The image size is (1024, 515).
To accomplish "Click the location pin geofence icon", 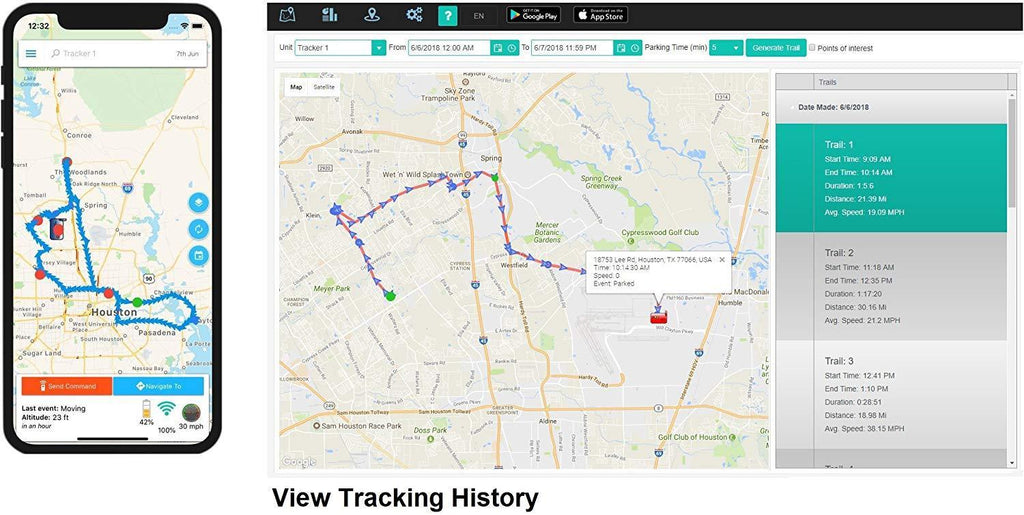I will pos(372,15).
